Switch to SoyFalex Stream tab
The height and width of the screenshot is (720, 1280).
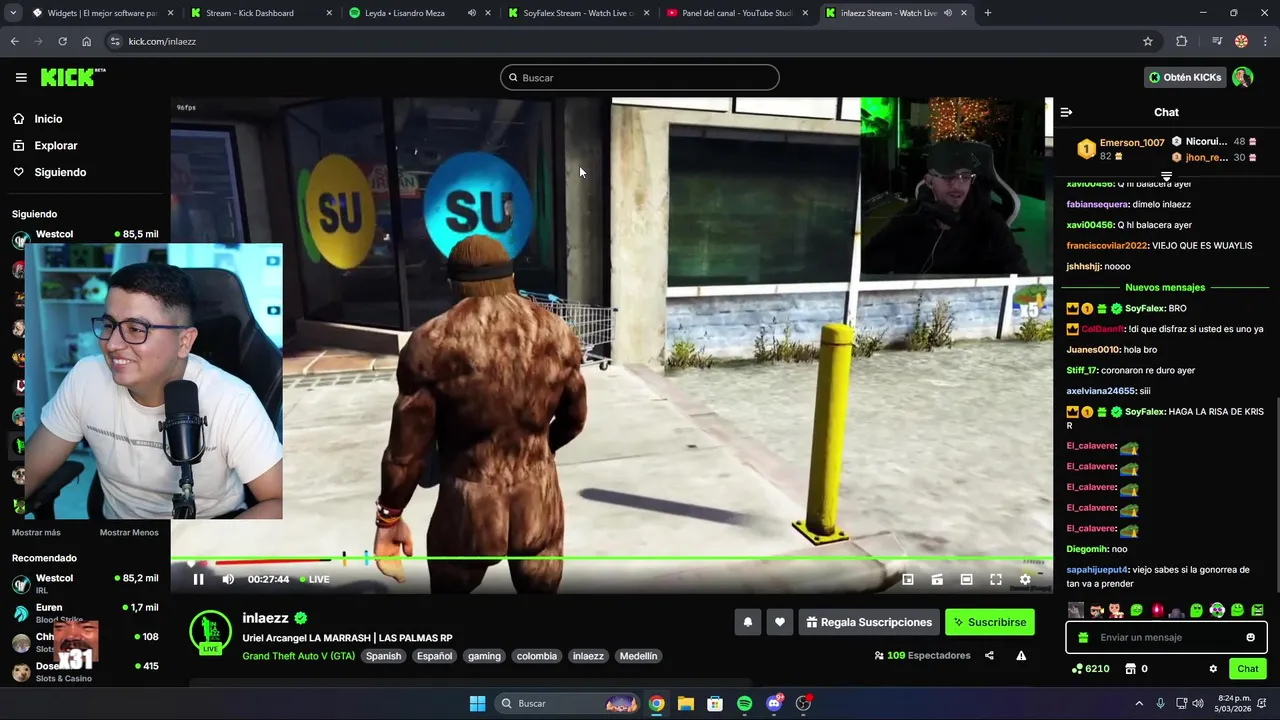tap(577, 13)
